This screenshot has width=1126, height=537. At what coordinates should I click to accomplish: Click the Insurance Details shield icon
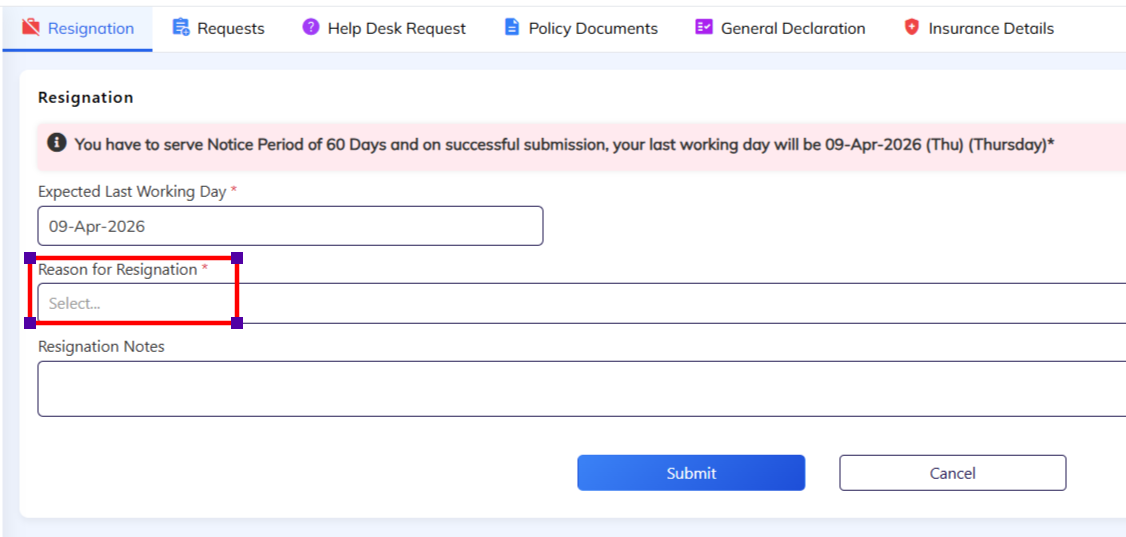click(x=911, y=28)
